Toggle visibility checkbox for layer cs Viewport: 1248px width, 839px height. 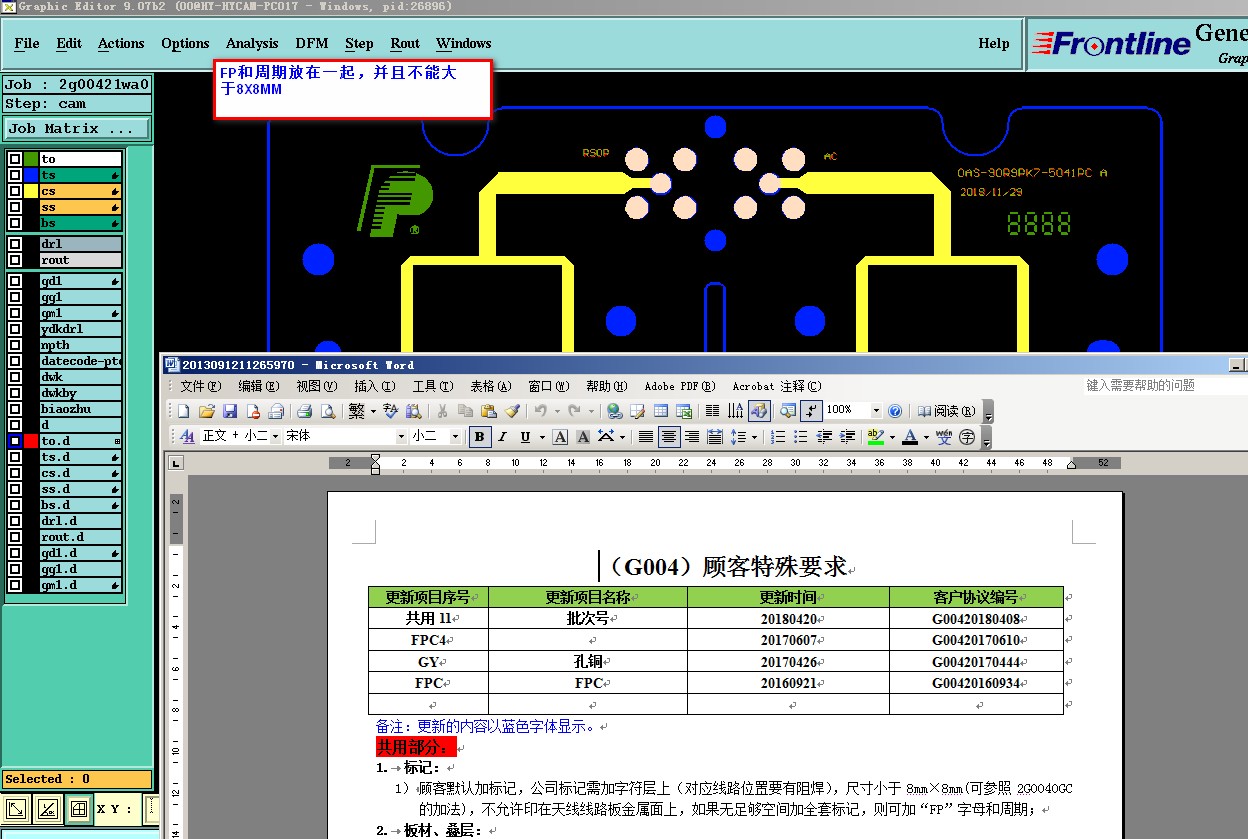tap(15, 191)
